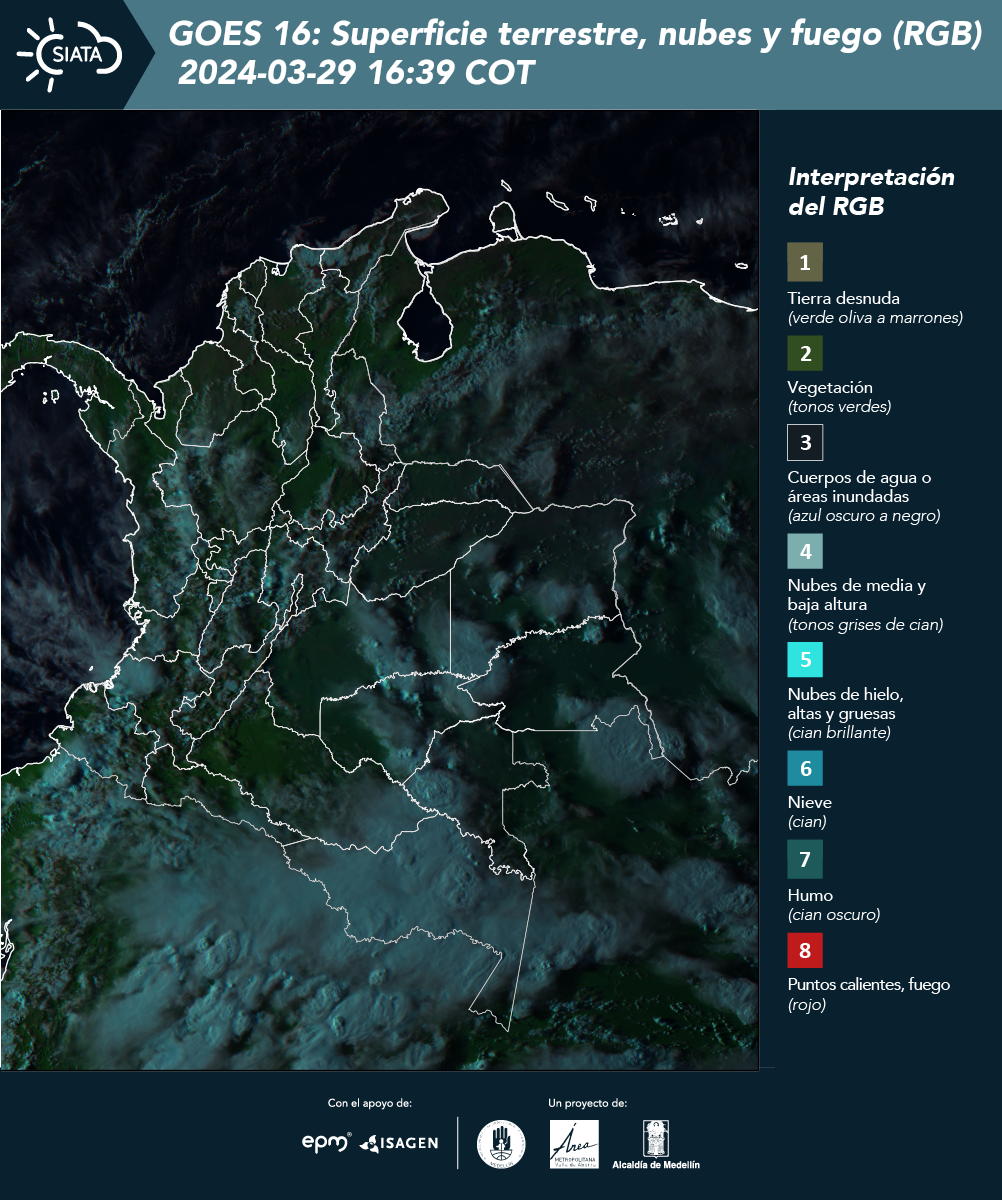Click the Área Metropolitana logo
The image size is (1002, 1200).
point(575,1144)
